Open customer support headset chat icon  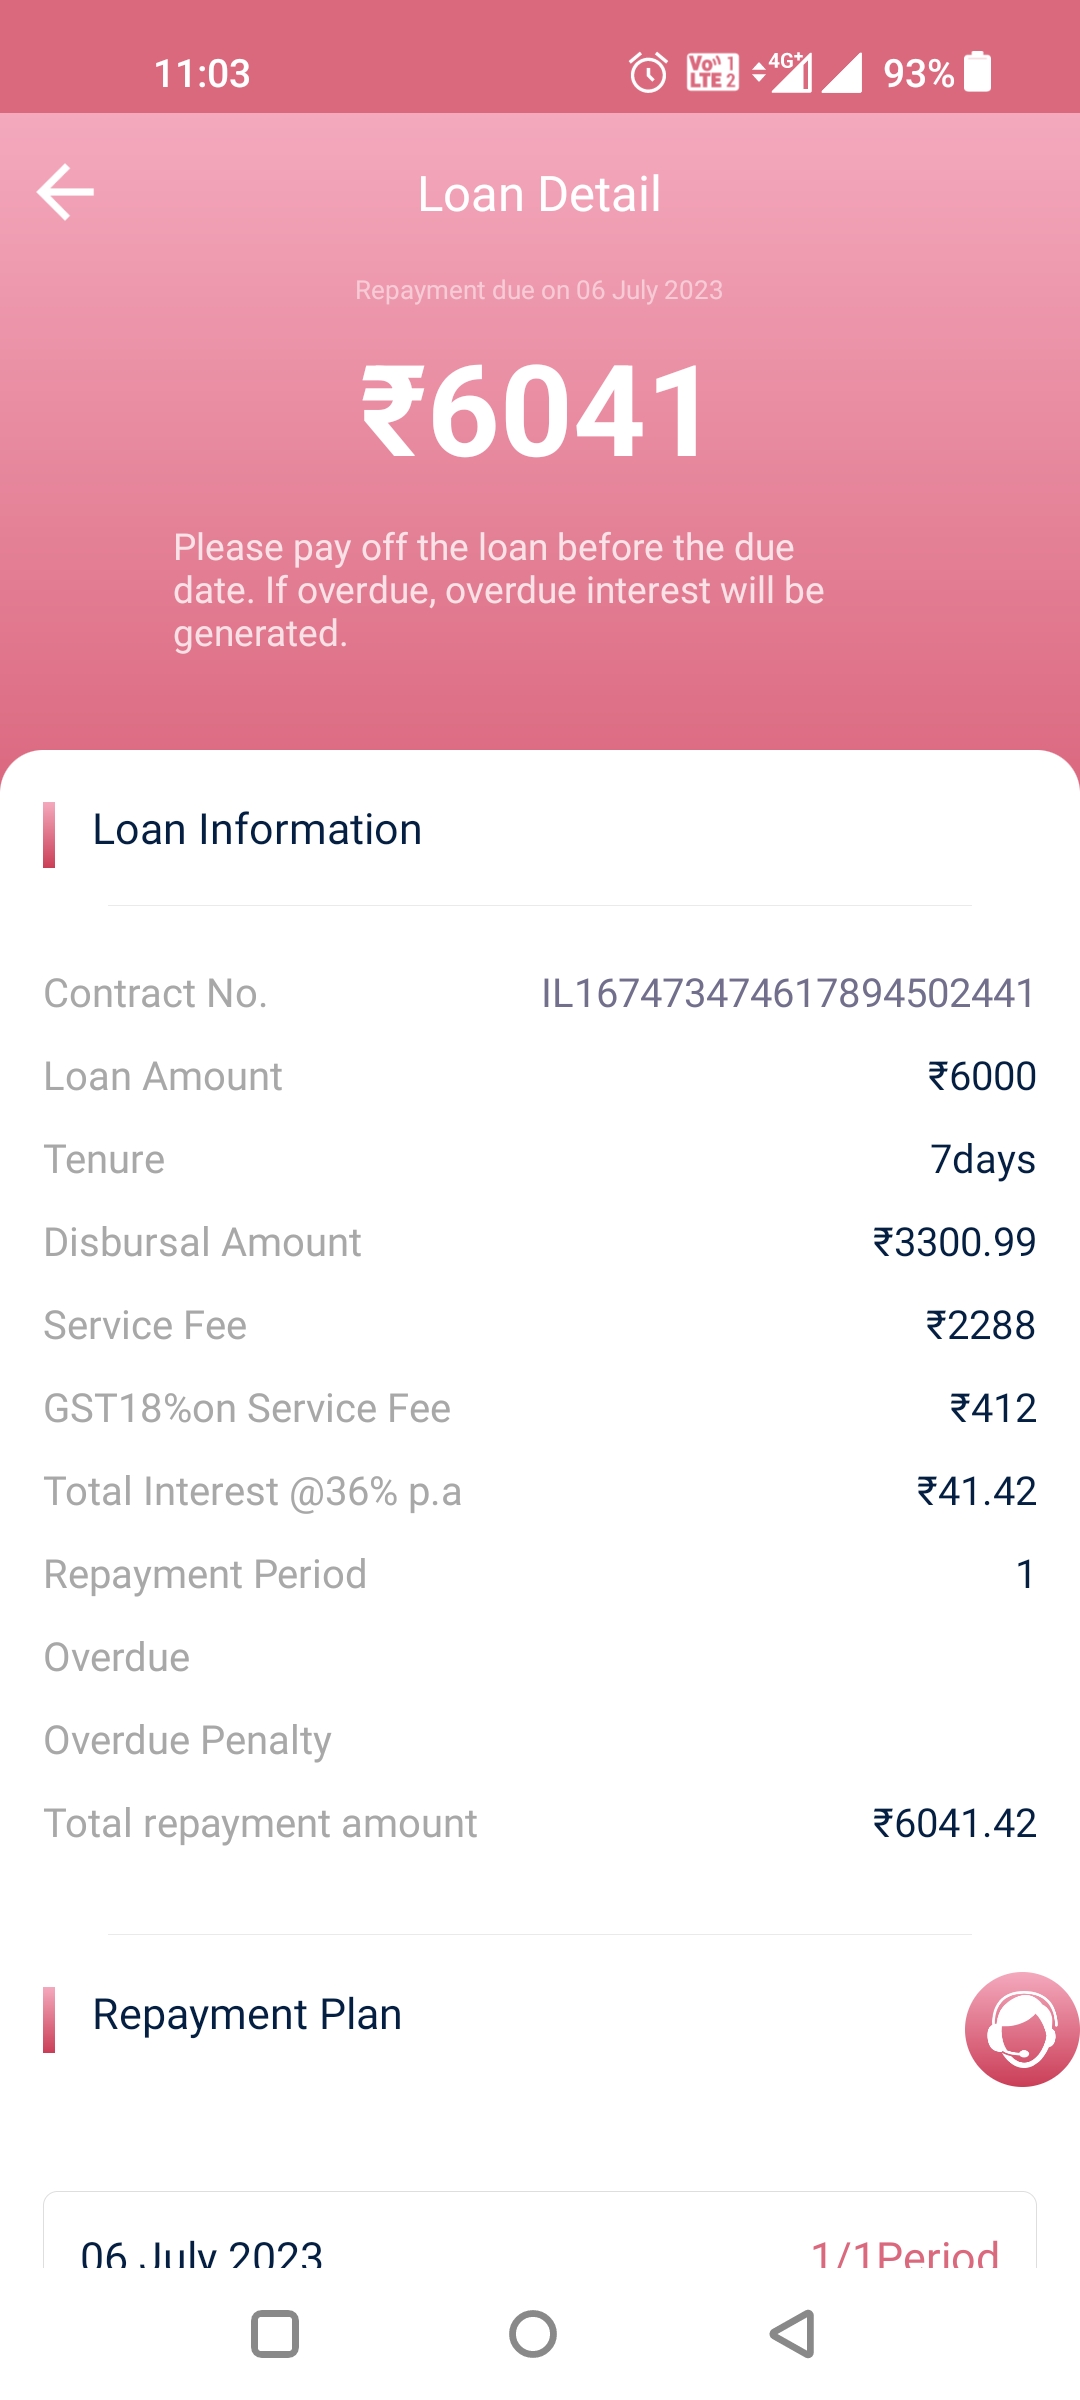click(1021, 2029)
